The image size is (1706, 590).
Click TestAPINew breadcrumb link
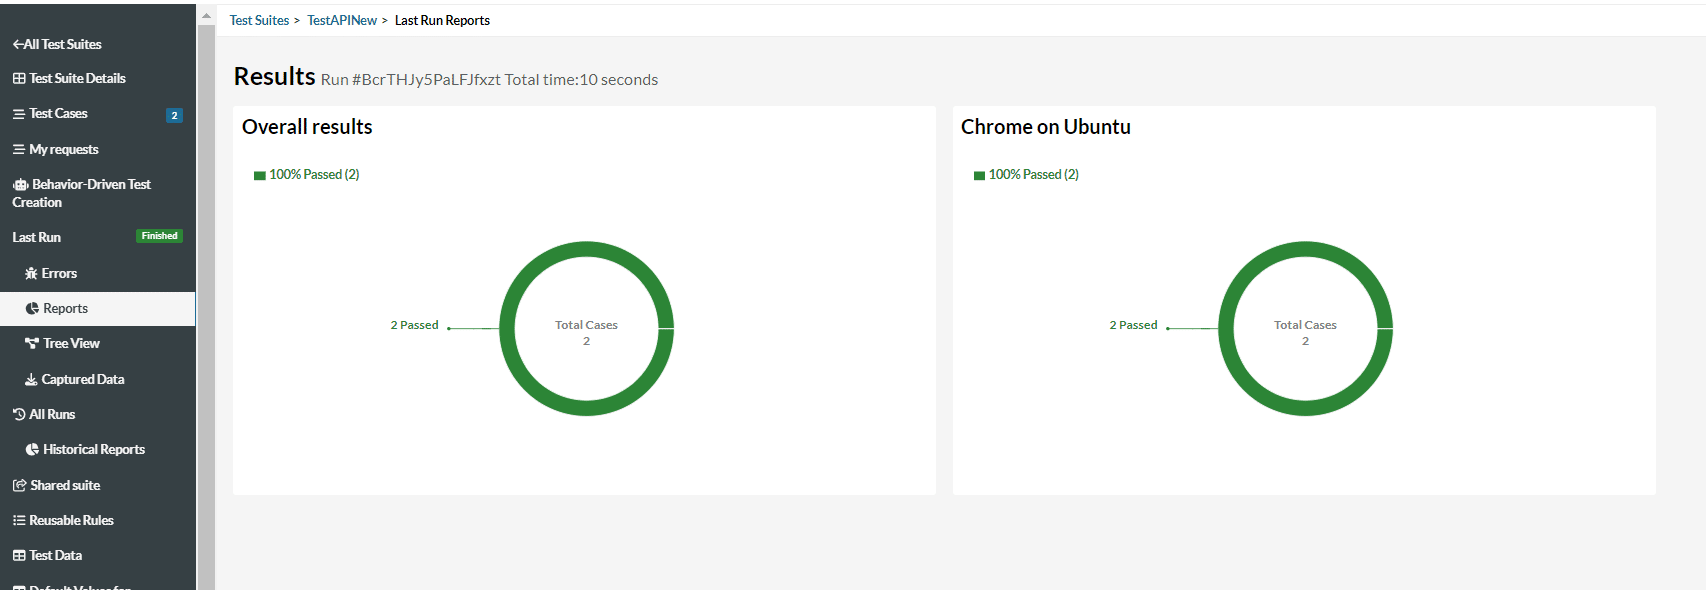[x=342, y=20]
